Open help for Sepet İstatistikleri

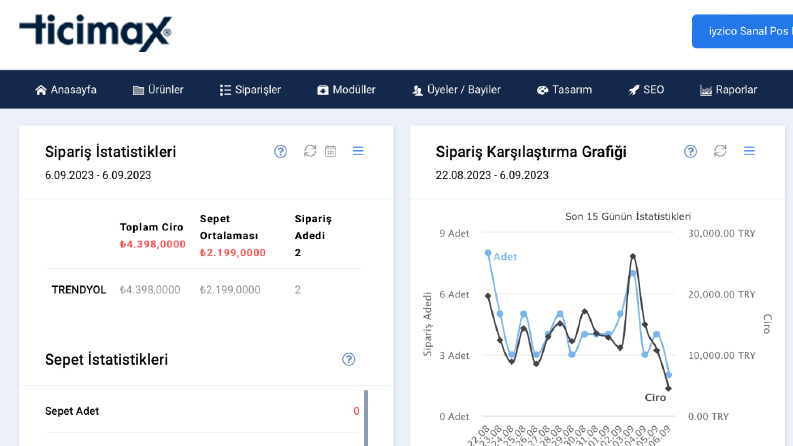pyautogui.click(x=348, y=360)
